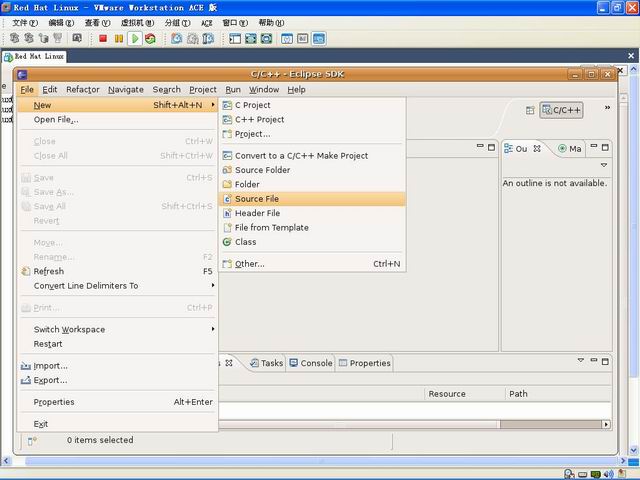This screenshot has height=480, width=640.
Task: Open bottom Problems panel view menu
Action: (580, 360)
